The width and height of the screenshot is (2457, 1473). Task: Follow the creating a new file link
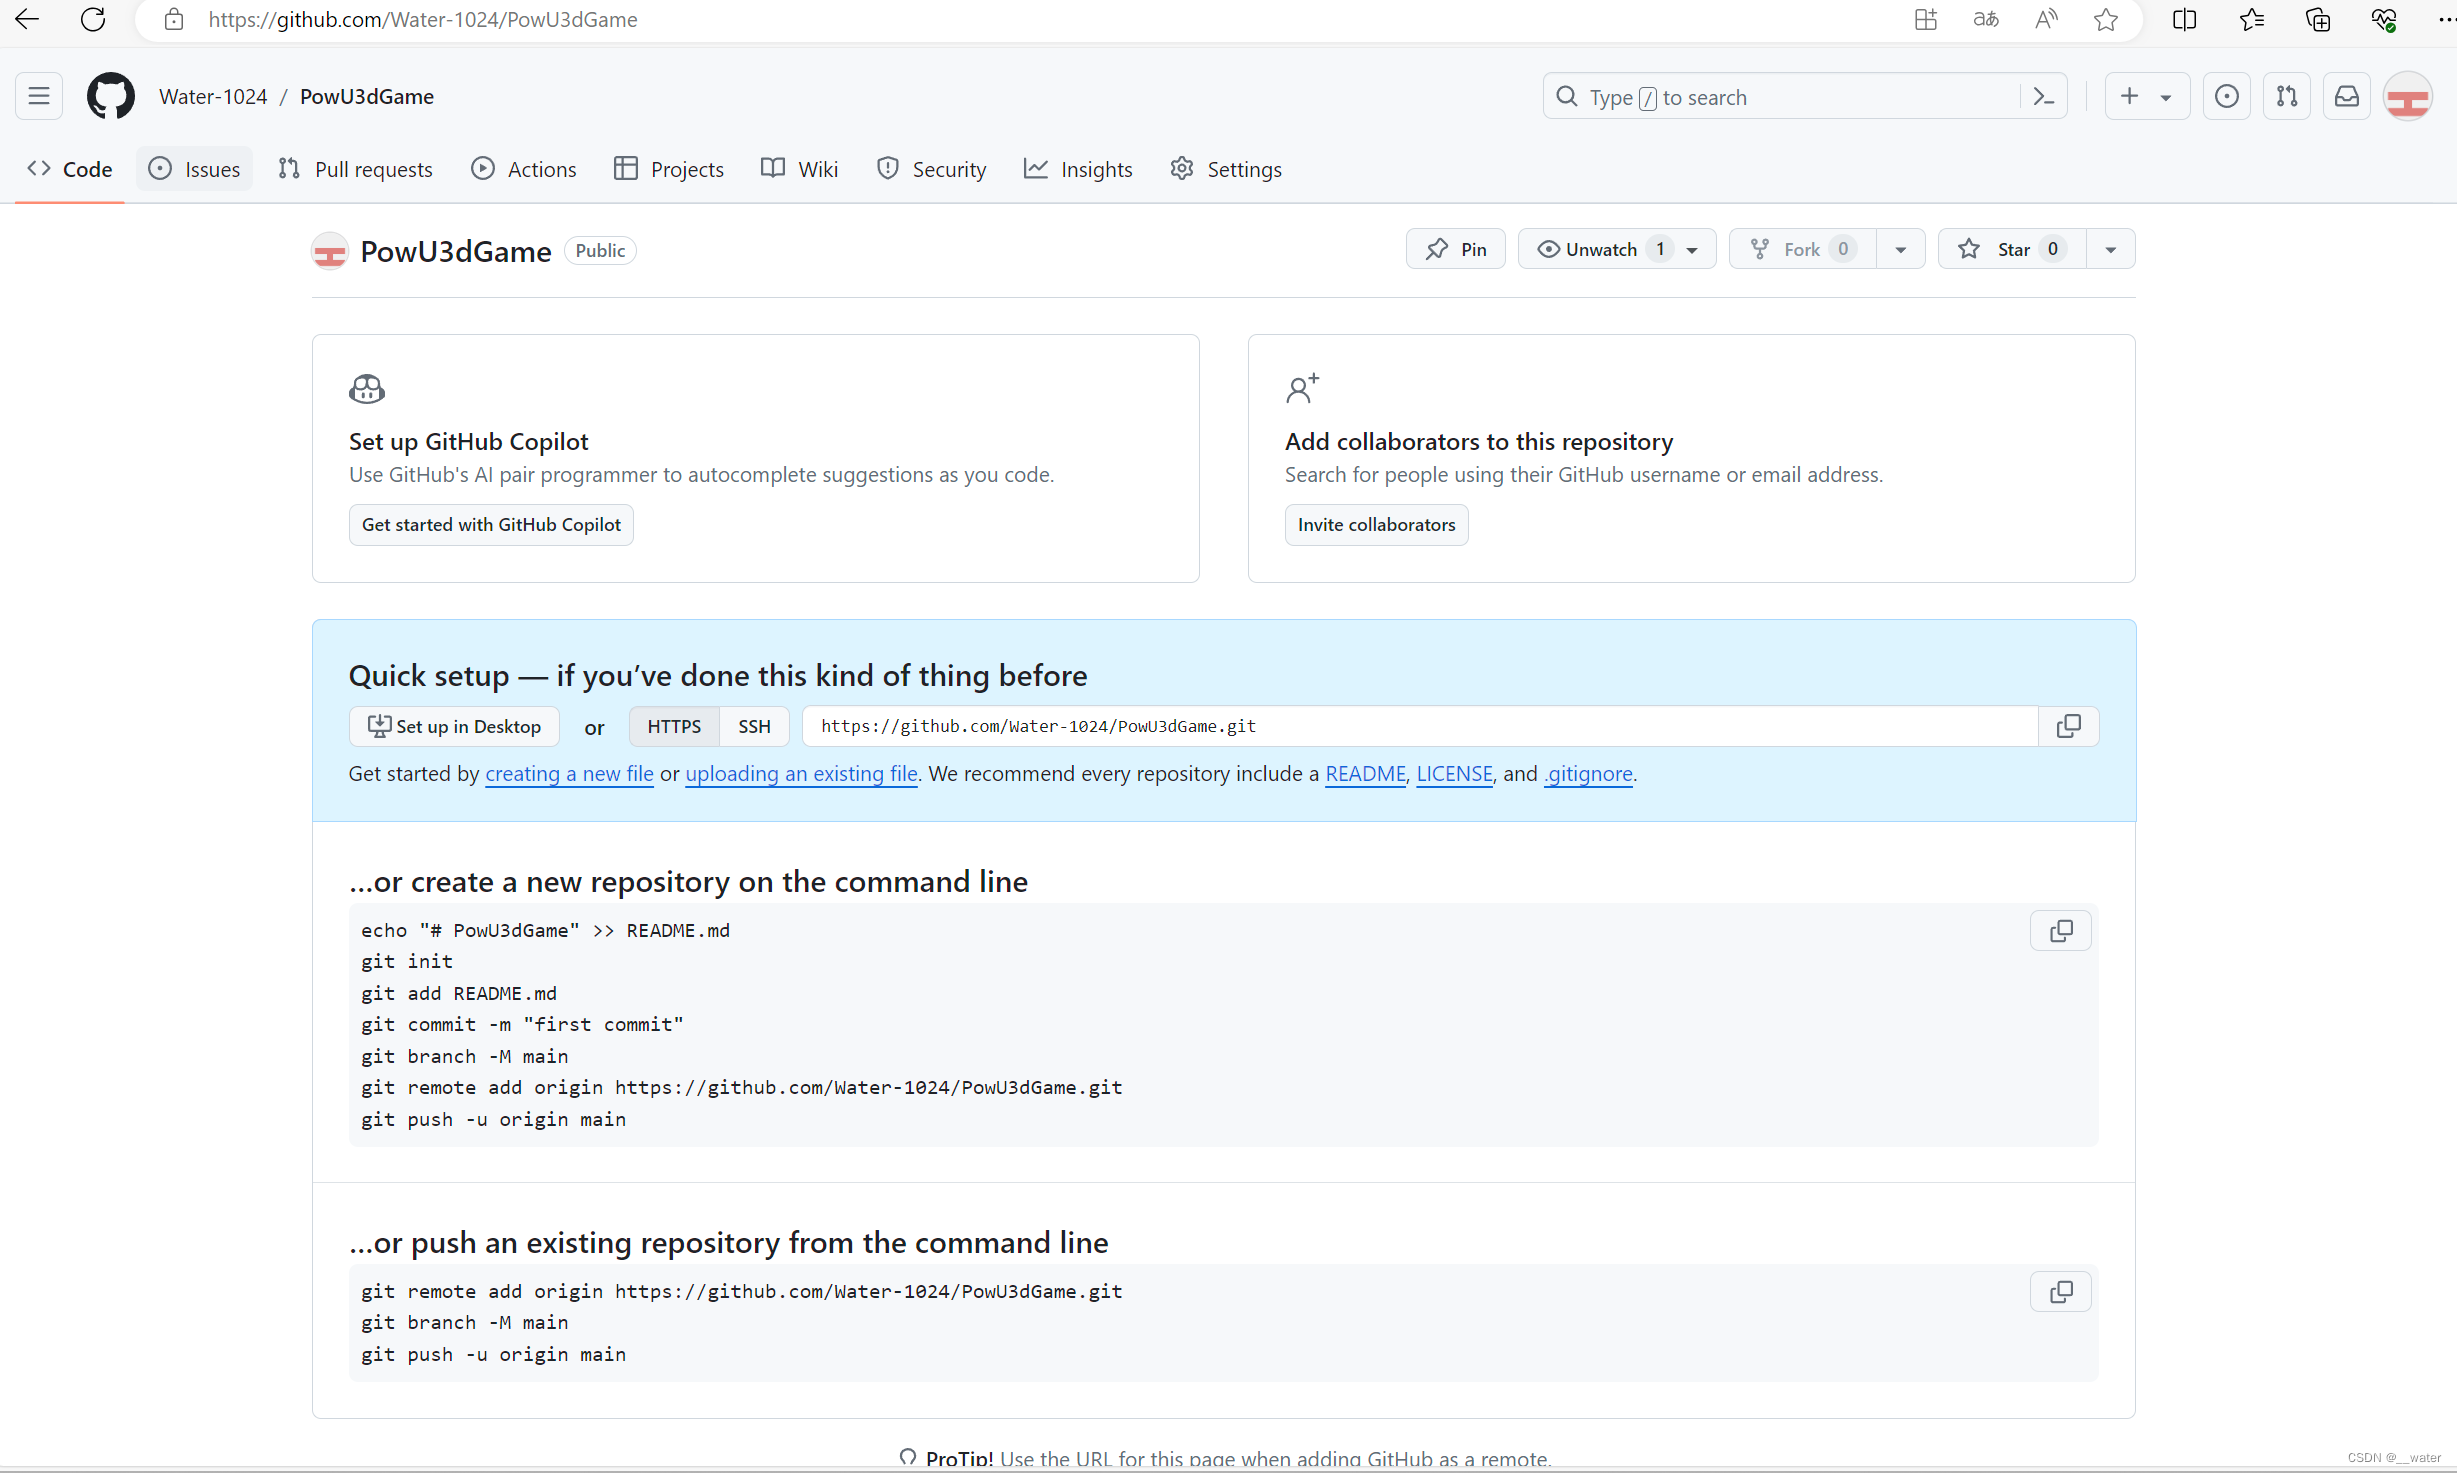point(569,775)
